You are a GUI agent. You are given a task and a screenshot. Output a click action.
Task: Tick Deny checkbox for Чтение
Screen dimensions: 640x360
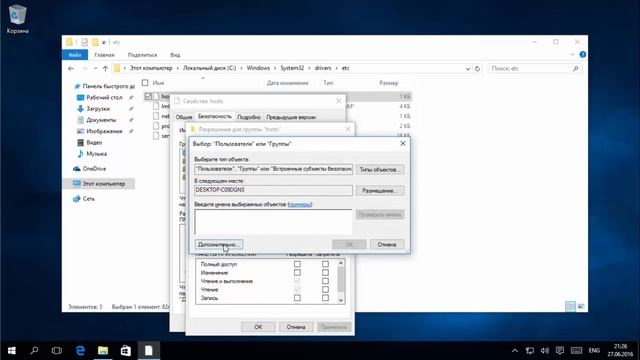(325, 289)
